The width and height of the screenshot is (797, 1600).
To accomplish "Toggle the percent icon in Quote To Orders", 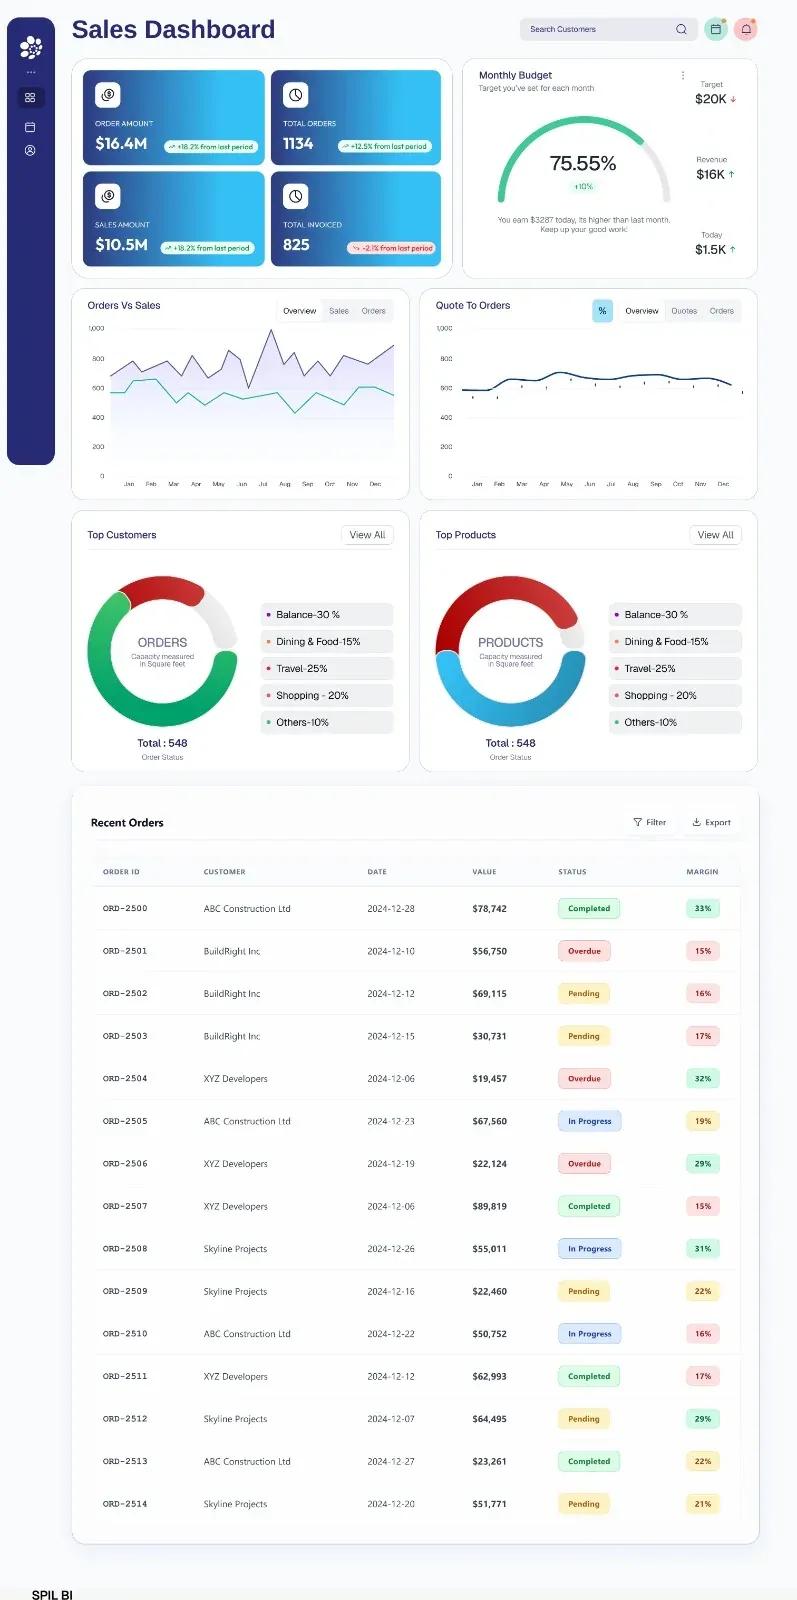I will [602, 311].
